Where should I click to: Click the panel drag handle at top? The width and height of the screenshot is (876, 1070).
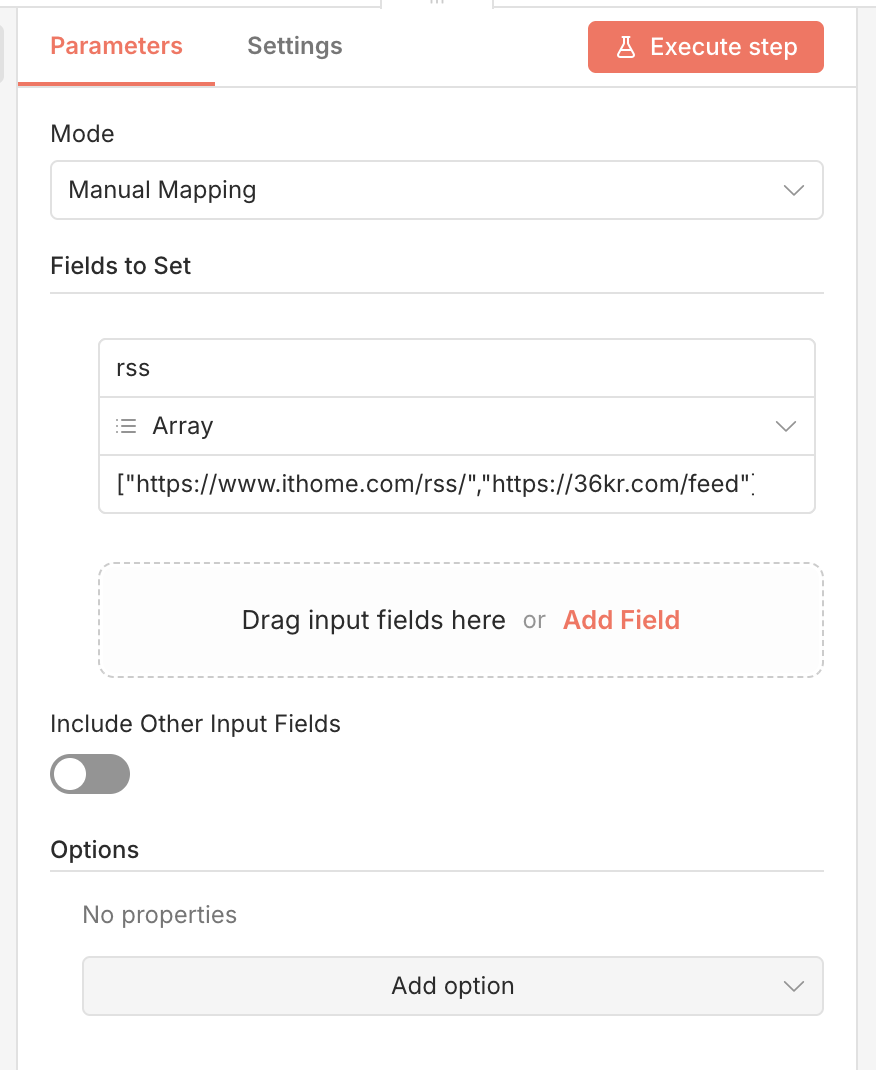click(x=437, y=3)
